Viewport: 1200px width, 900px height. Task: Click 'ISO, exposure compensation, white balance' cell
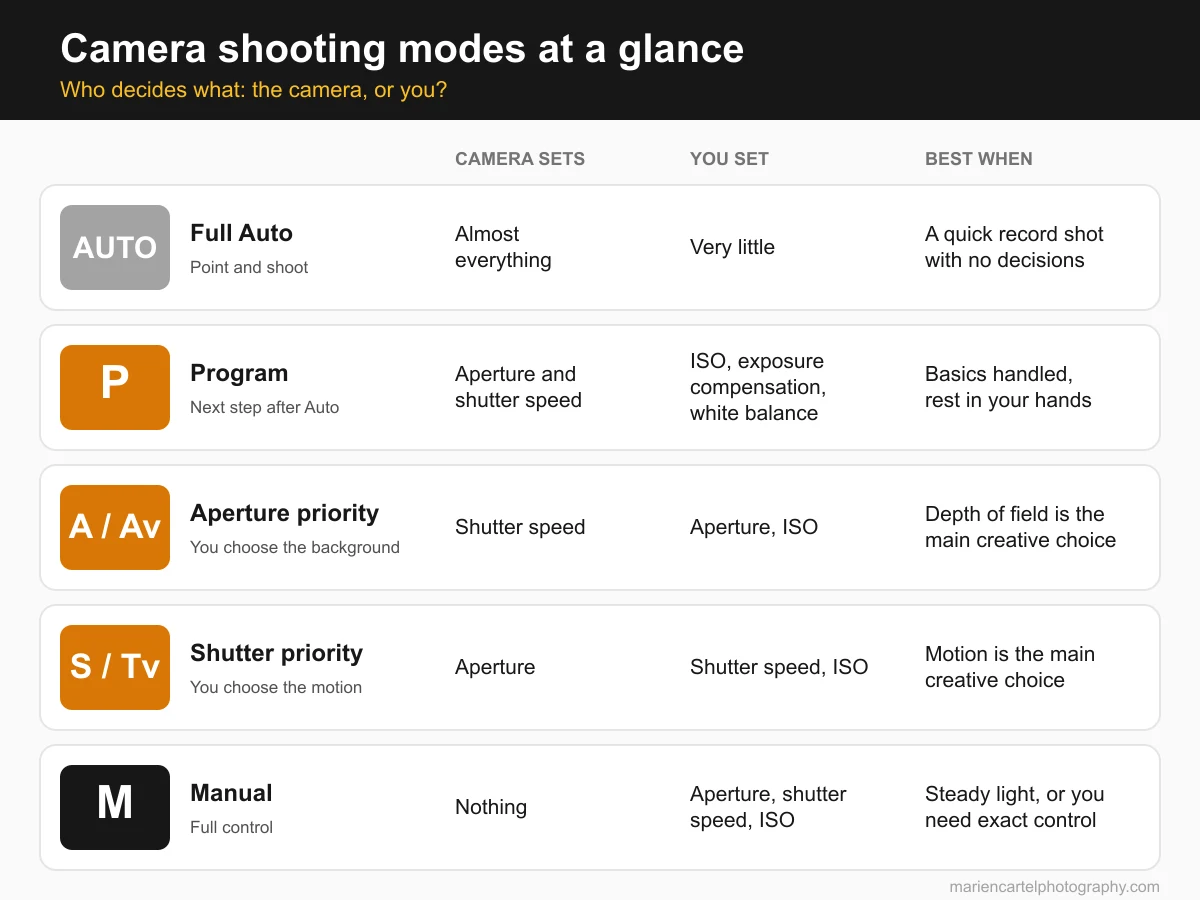pos(758,387)
